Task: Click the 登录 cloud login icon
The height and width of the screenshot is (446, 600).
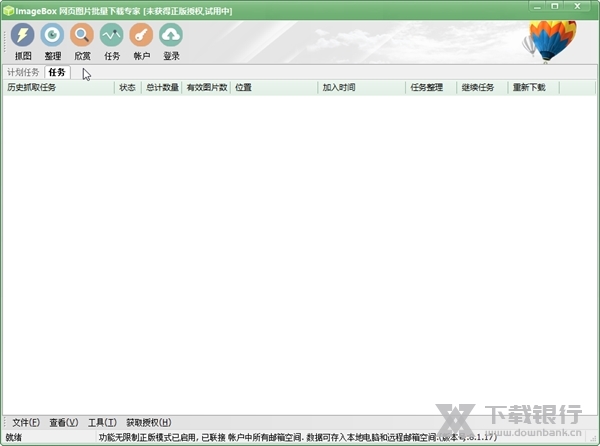Action: pos(171,41)
